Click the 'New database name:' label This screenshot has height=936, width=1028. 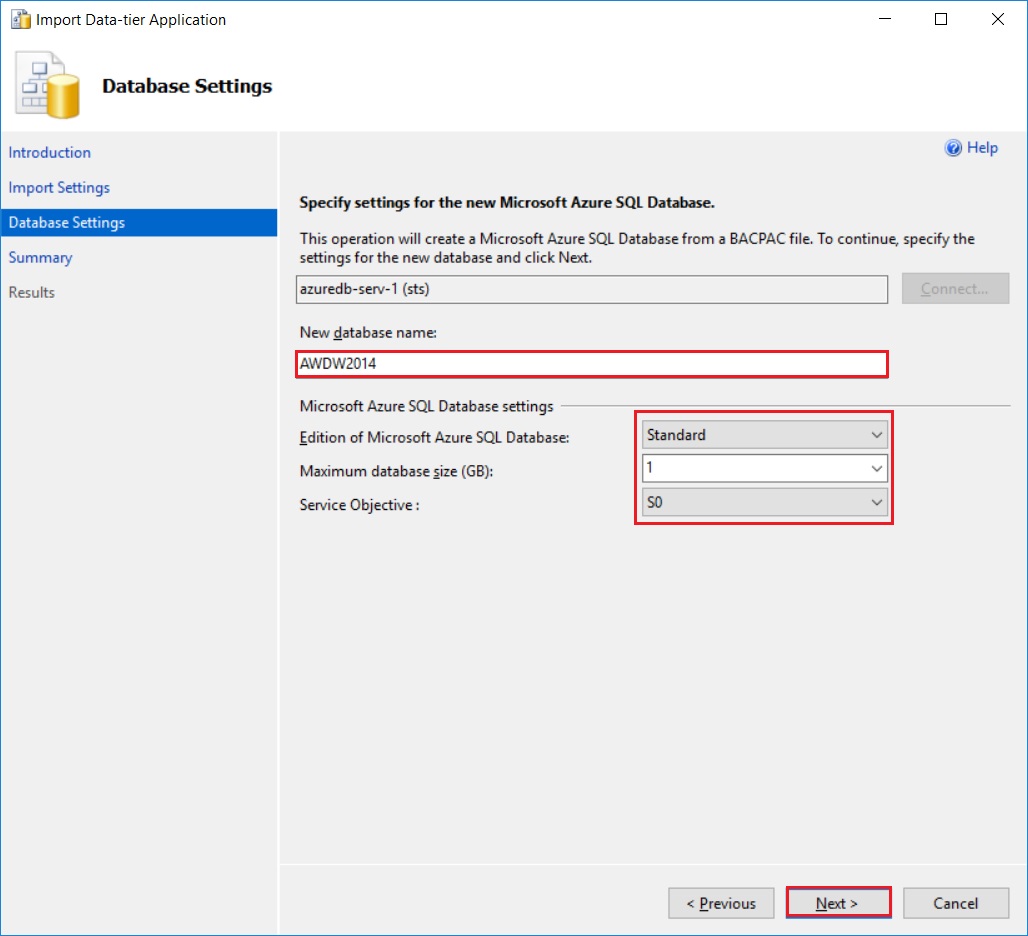(368, 333)
